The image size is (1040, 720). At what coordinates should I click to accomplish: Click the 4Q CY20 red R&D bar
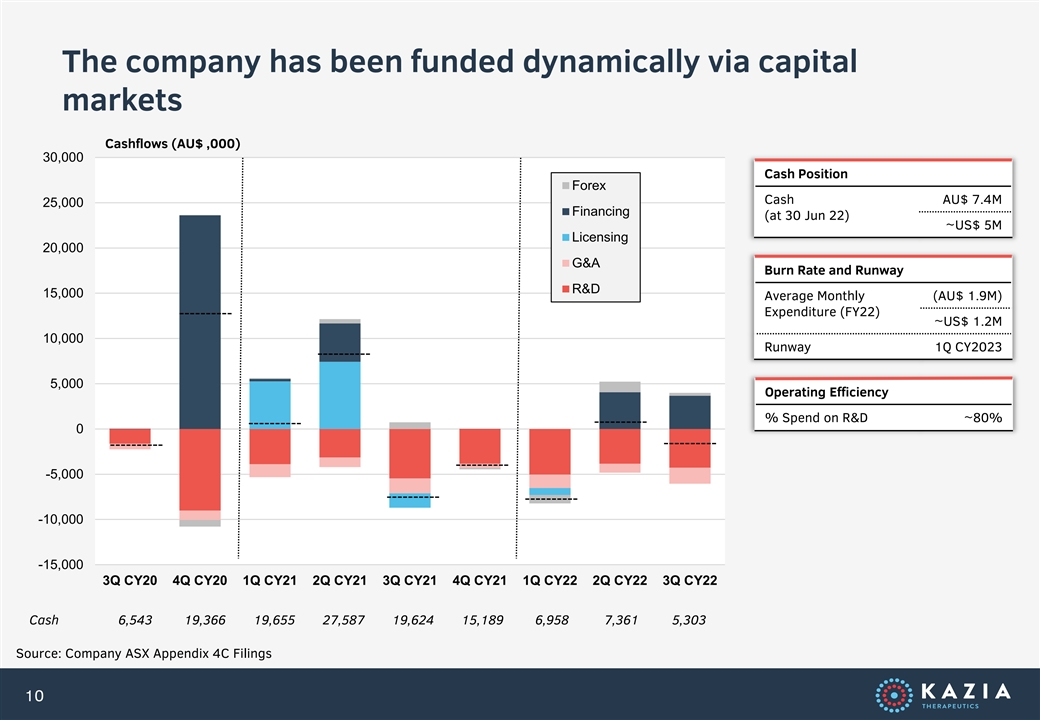[x=200, y=470]
